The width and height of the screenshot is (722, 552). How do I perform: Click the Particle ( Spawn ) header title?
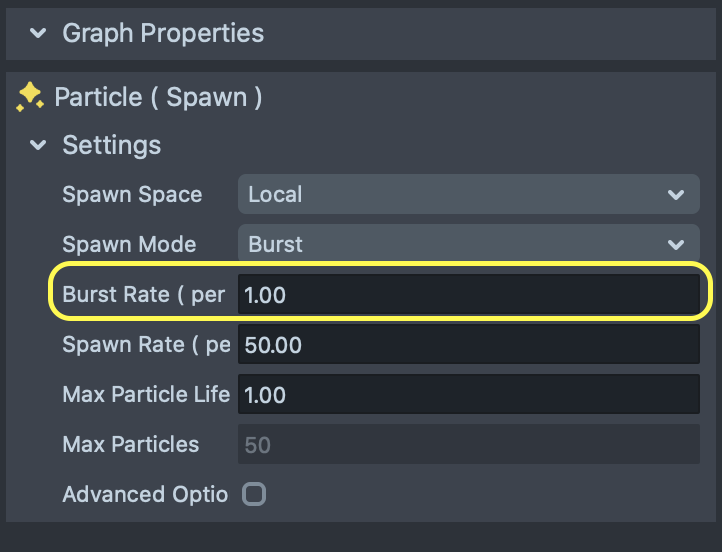(158, 97)
